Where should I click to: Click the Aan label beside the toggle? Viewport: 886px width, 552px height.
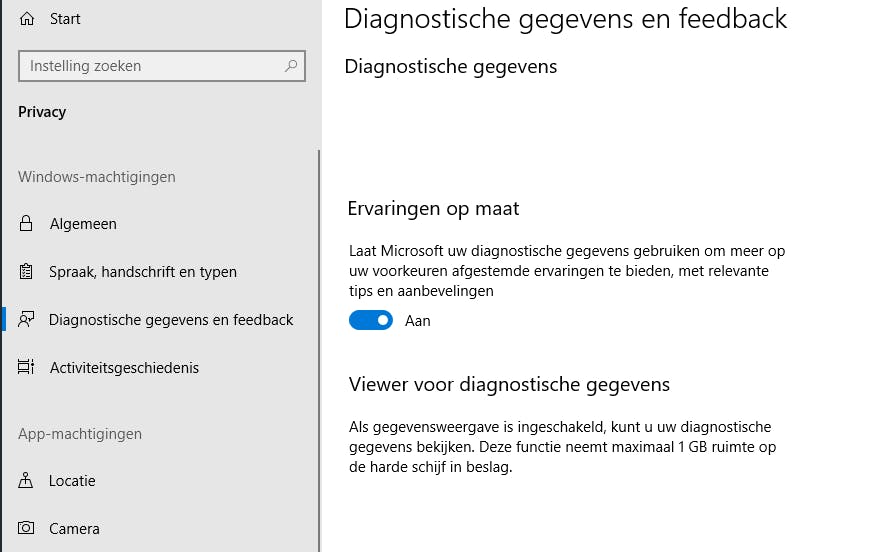coord(418,321)
